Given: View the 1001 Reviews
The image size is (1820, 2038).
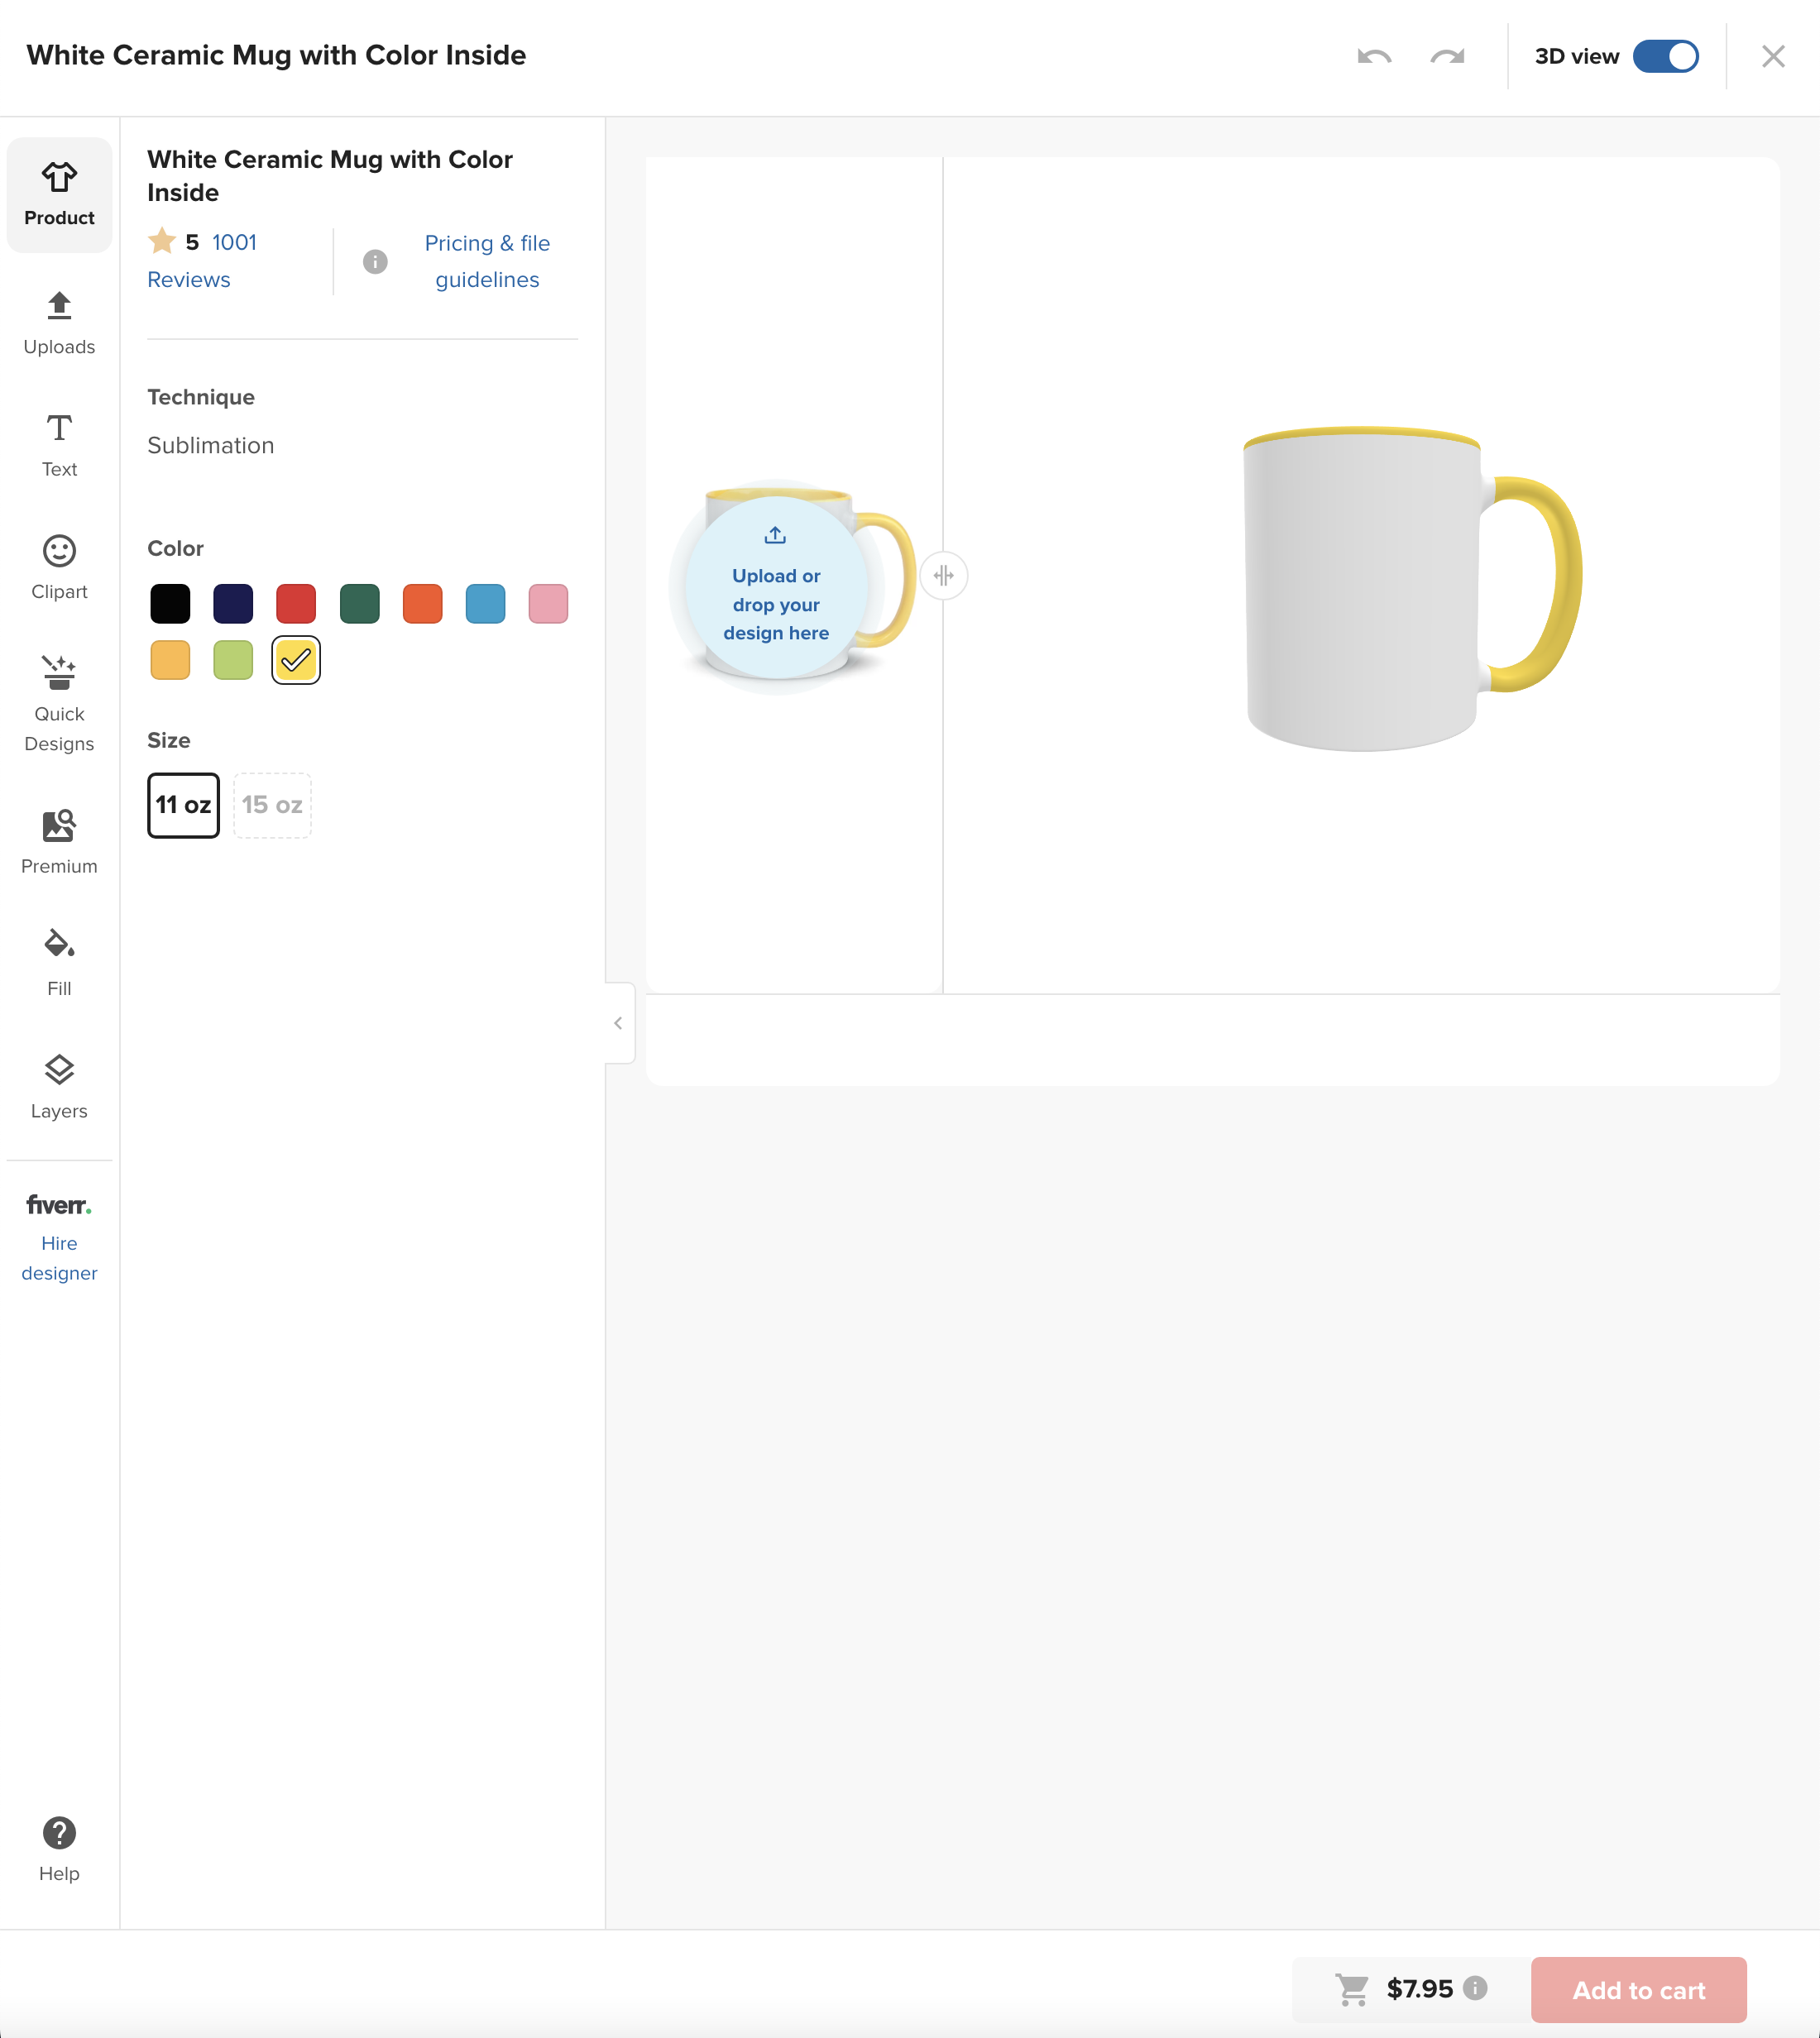Looking at the screenshot, I should [212, 260].
